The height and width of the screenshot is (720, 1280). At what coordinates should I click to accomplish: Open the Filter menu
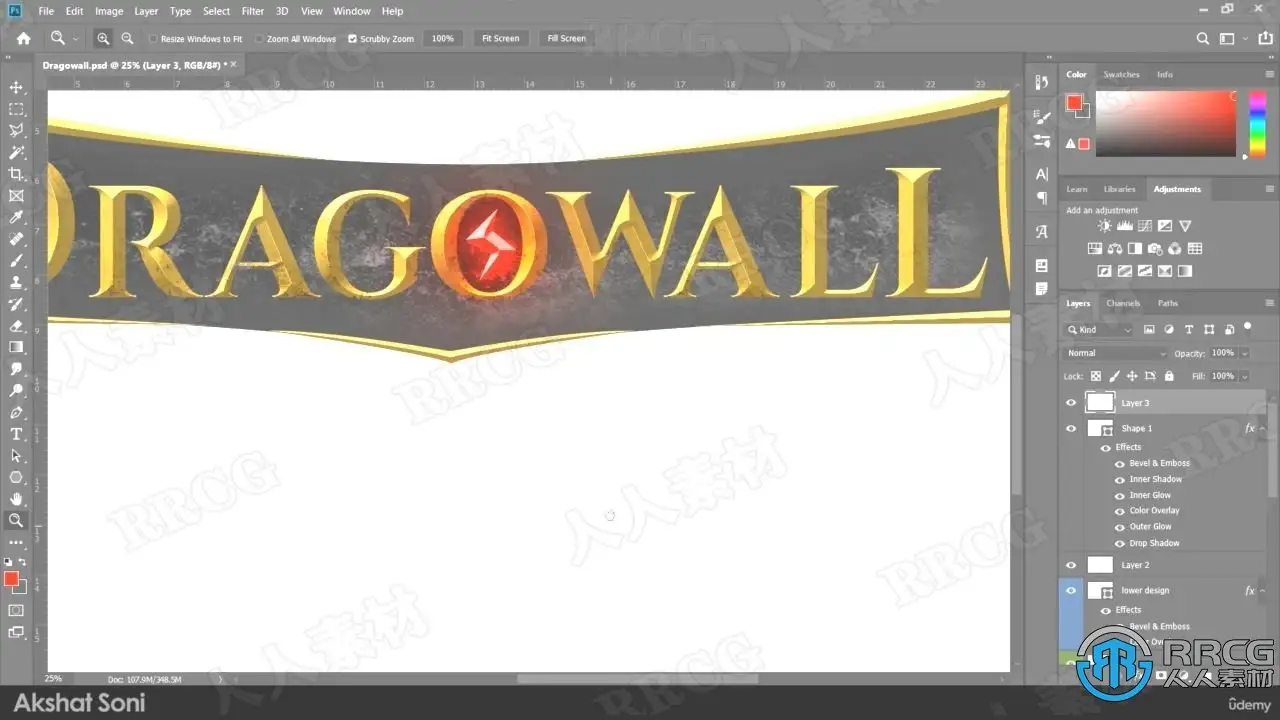tap(253, 11)
